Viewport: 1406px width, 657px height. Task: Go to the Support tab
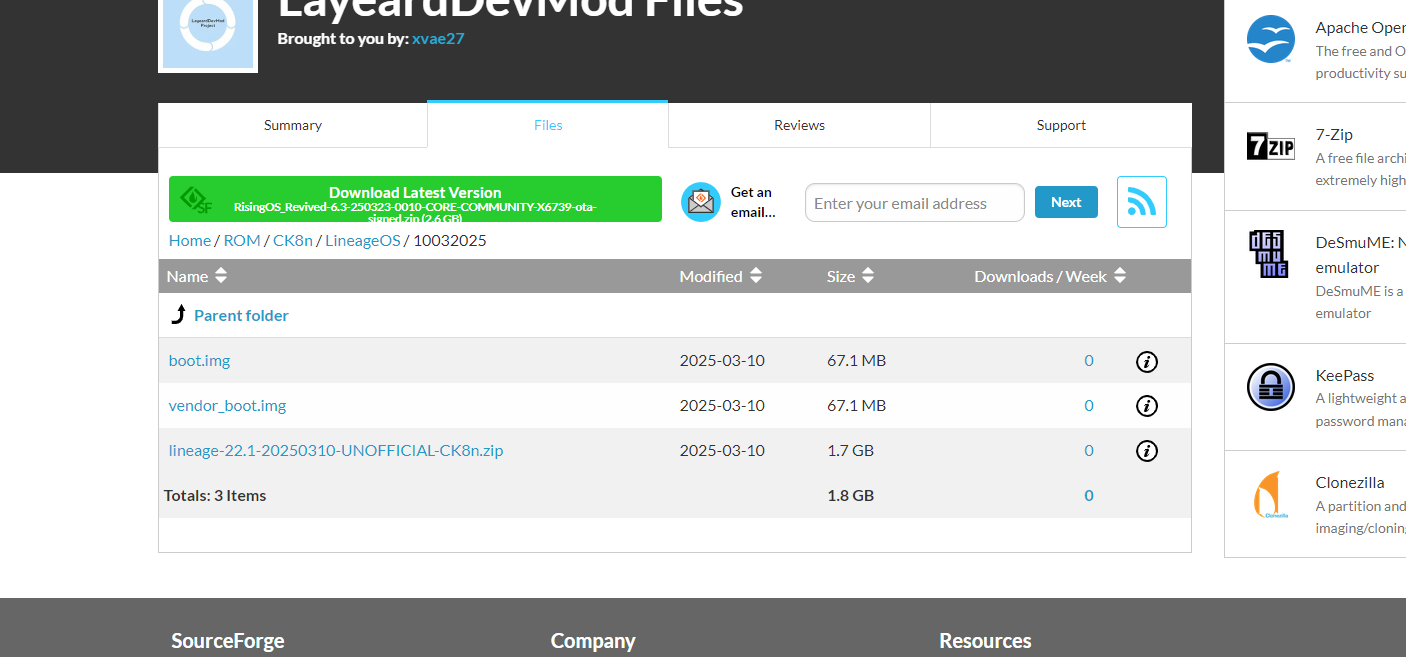(1061, 125)
